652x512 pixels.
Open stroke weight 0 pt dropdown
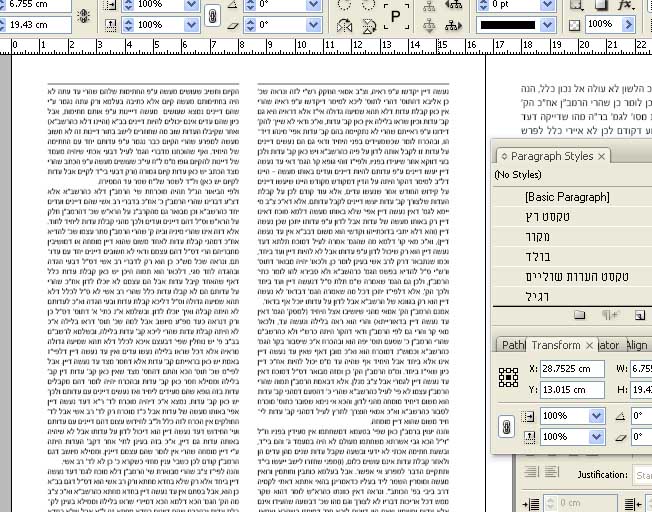(548, 4)
